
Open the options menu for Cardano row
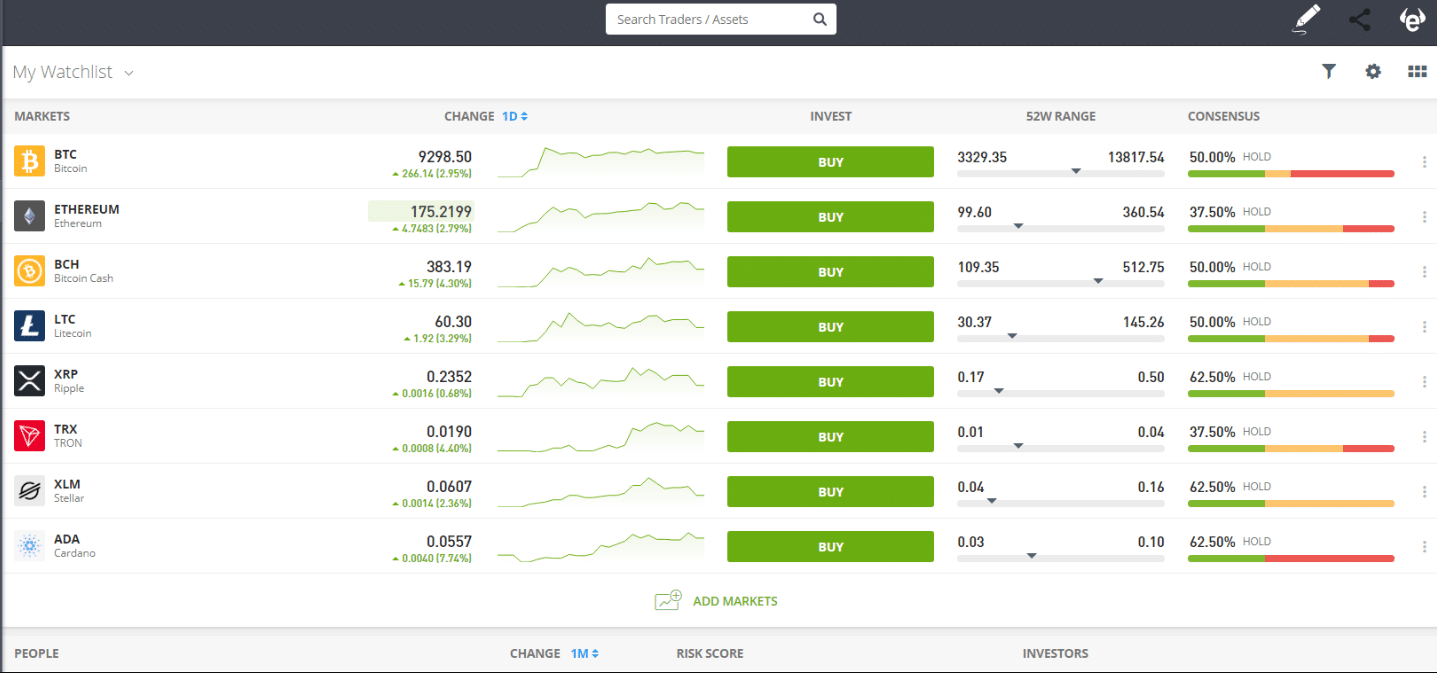pyautogui.click(x=1424, y=544)
